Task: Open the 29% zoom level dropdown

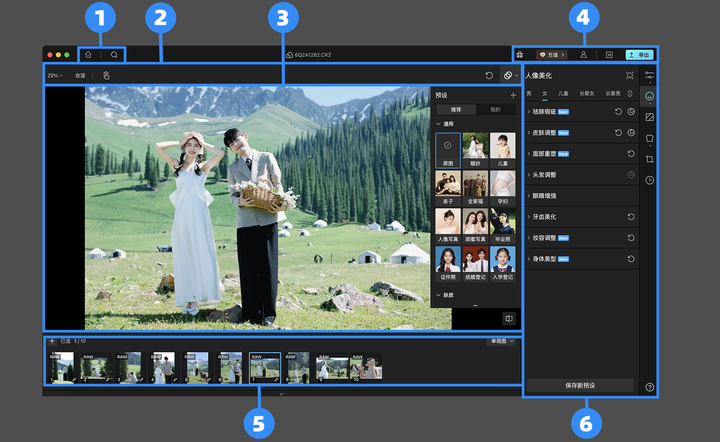Action: pyautogui.click(x=54, y=75)
